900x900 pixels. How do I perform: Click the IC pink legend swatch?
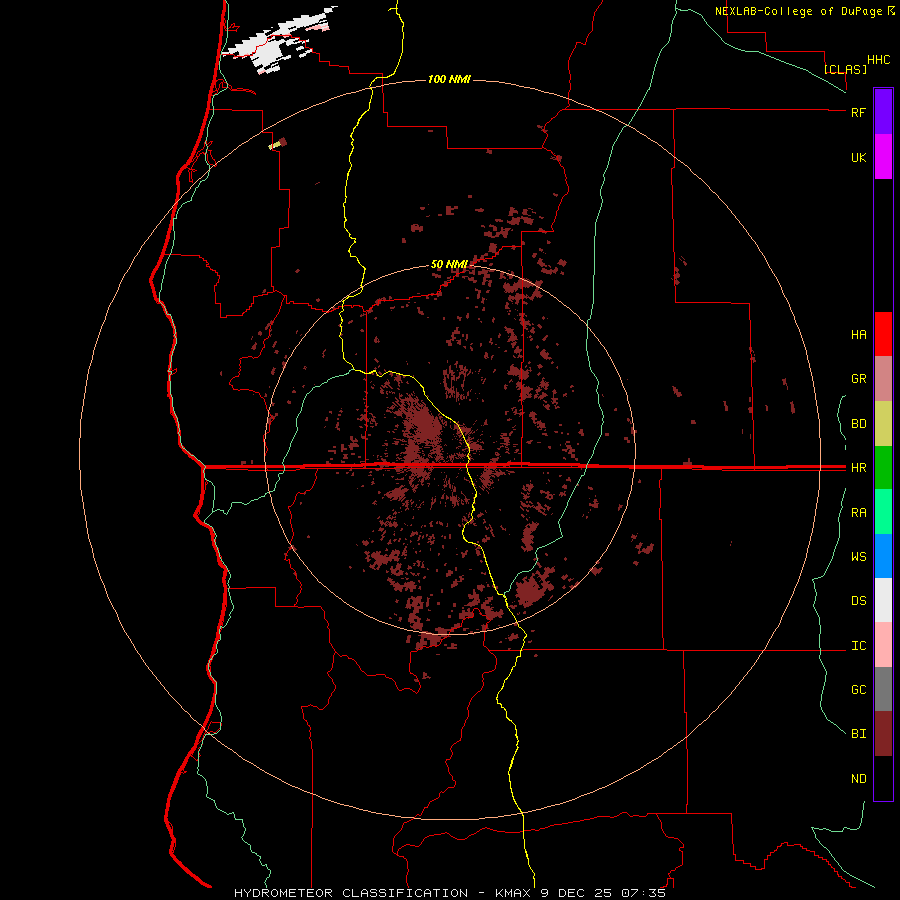[883, 645]
